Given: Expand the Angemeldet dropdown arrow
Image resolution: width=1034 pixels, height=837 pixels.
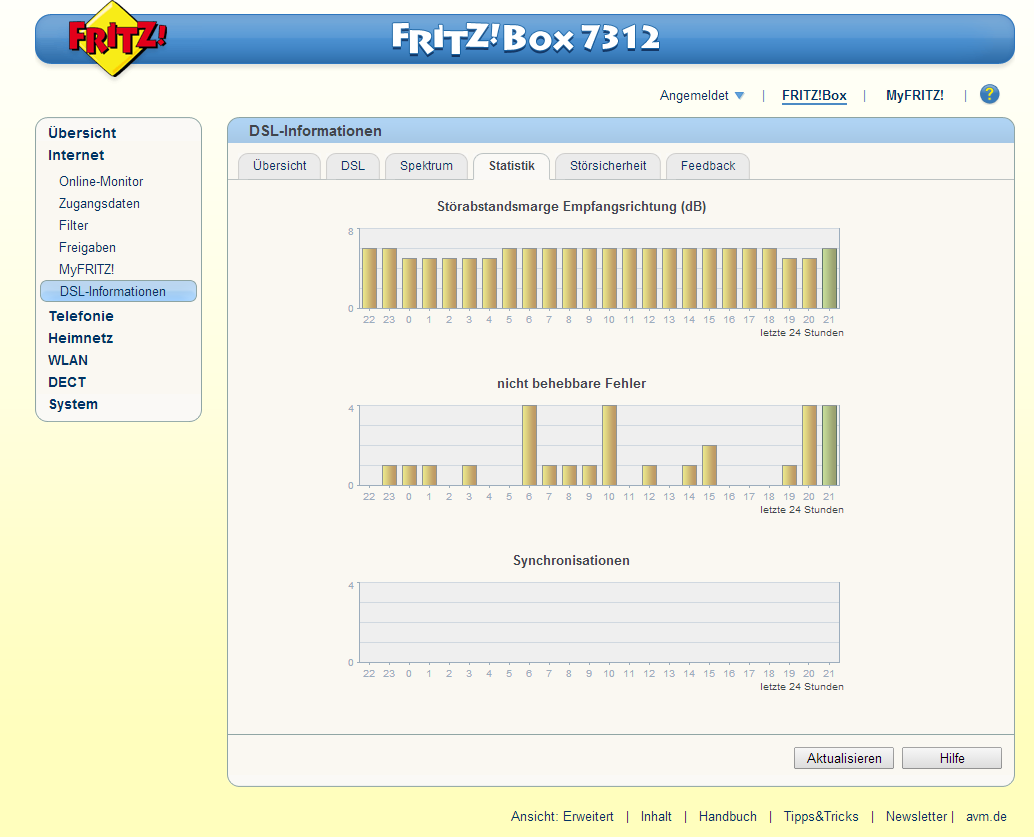Looking at the screenshot, I should (739, 96).
